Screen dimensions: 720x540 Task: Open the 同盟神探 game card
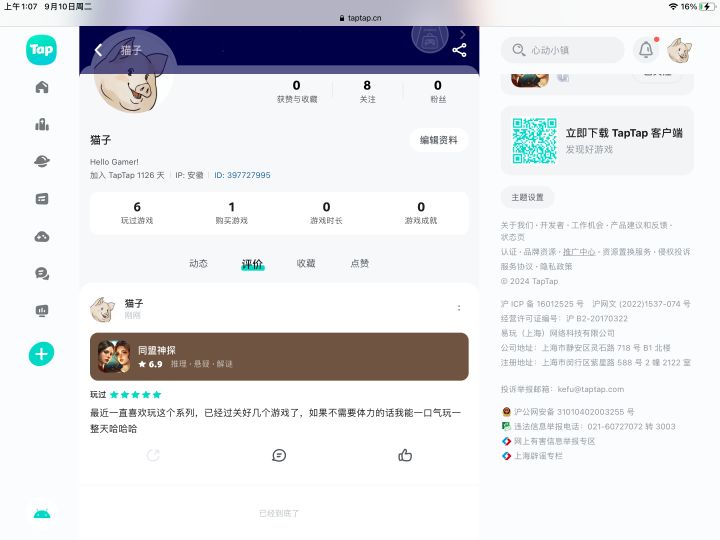(279, 356)
